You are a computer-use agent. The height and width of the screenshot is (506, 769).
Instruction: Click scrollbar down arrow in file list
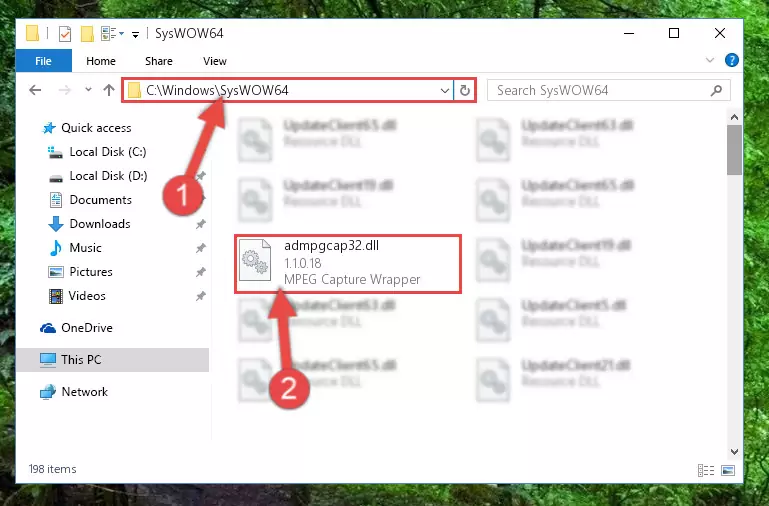point(734,452)
